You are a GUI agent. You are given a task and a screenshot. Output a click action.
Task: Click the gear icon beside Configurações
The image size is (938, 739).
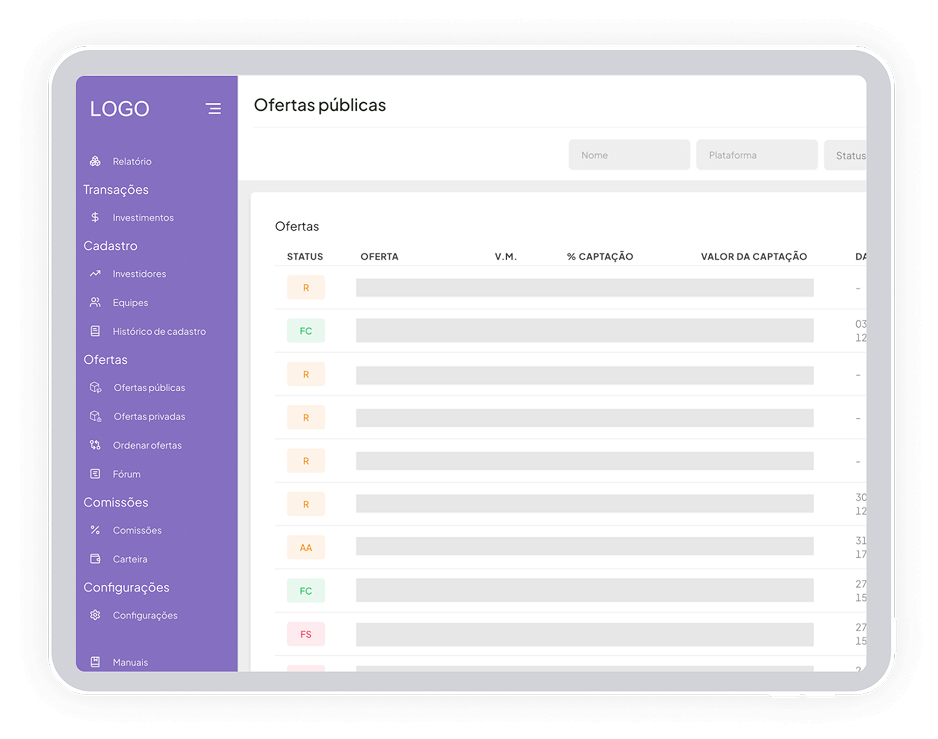[95, 615]
